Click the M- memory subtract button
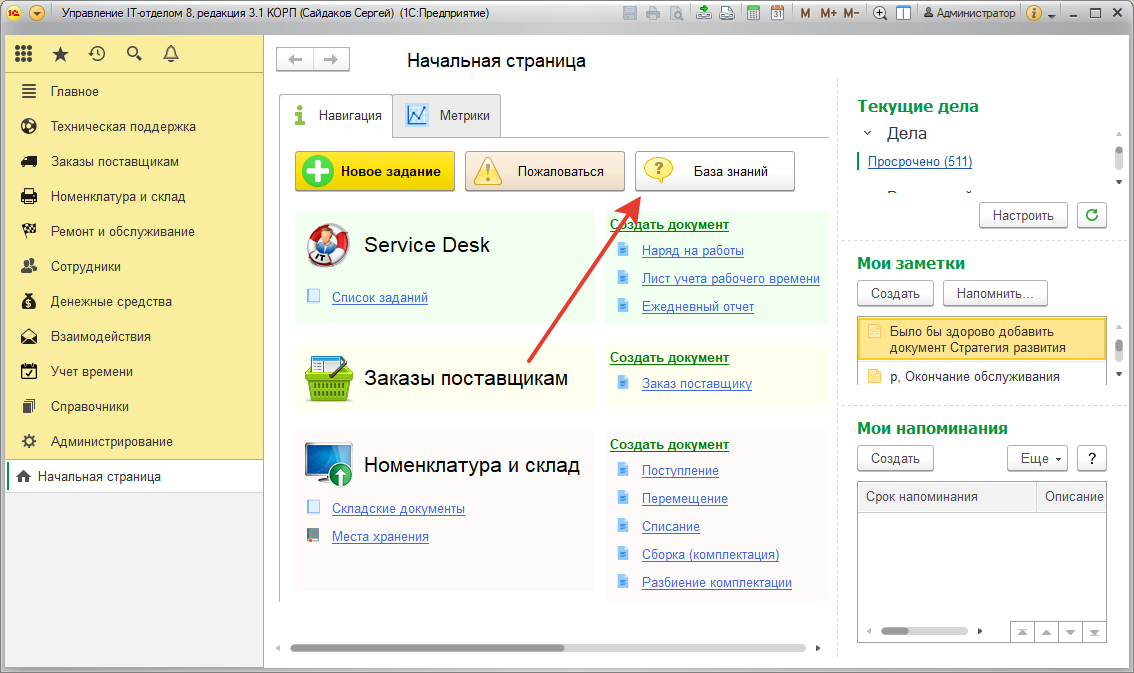Image resolution: width=1134 pixels, height=673 pixels. click(851, 13)
